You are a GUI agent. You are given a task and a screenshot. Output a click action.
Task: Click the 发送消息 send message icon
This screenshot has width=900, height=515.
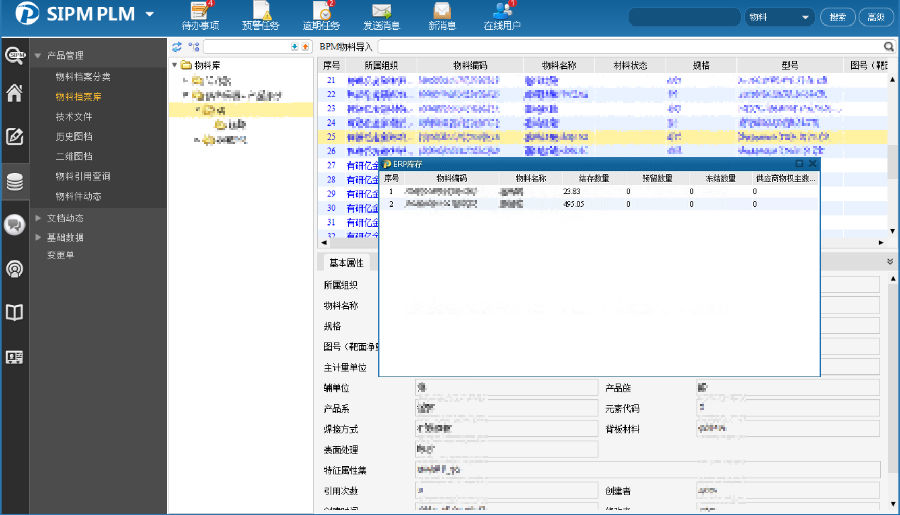[x=380, y=14]
